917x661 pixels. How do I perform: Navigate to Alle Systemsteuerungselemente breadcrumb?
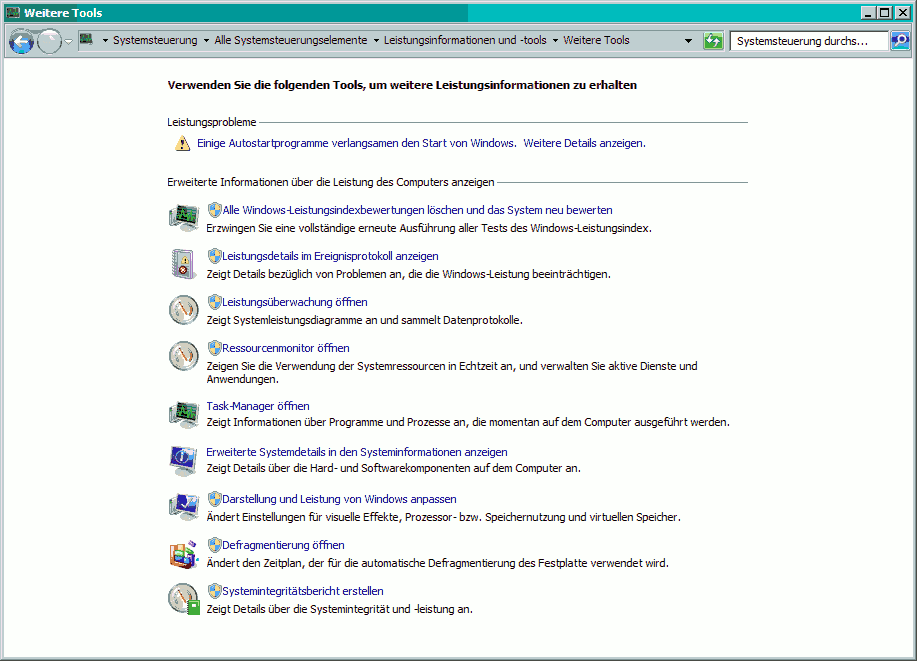pyautogui.click(x=291, y=40)
